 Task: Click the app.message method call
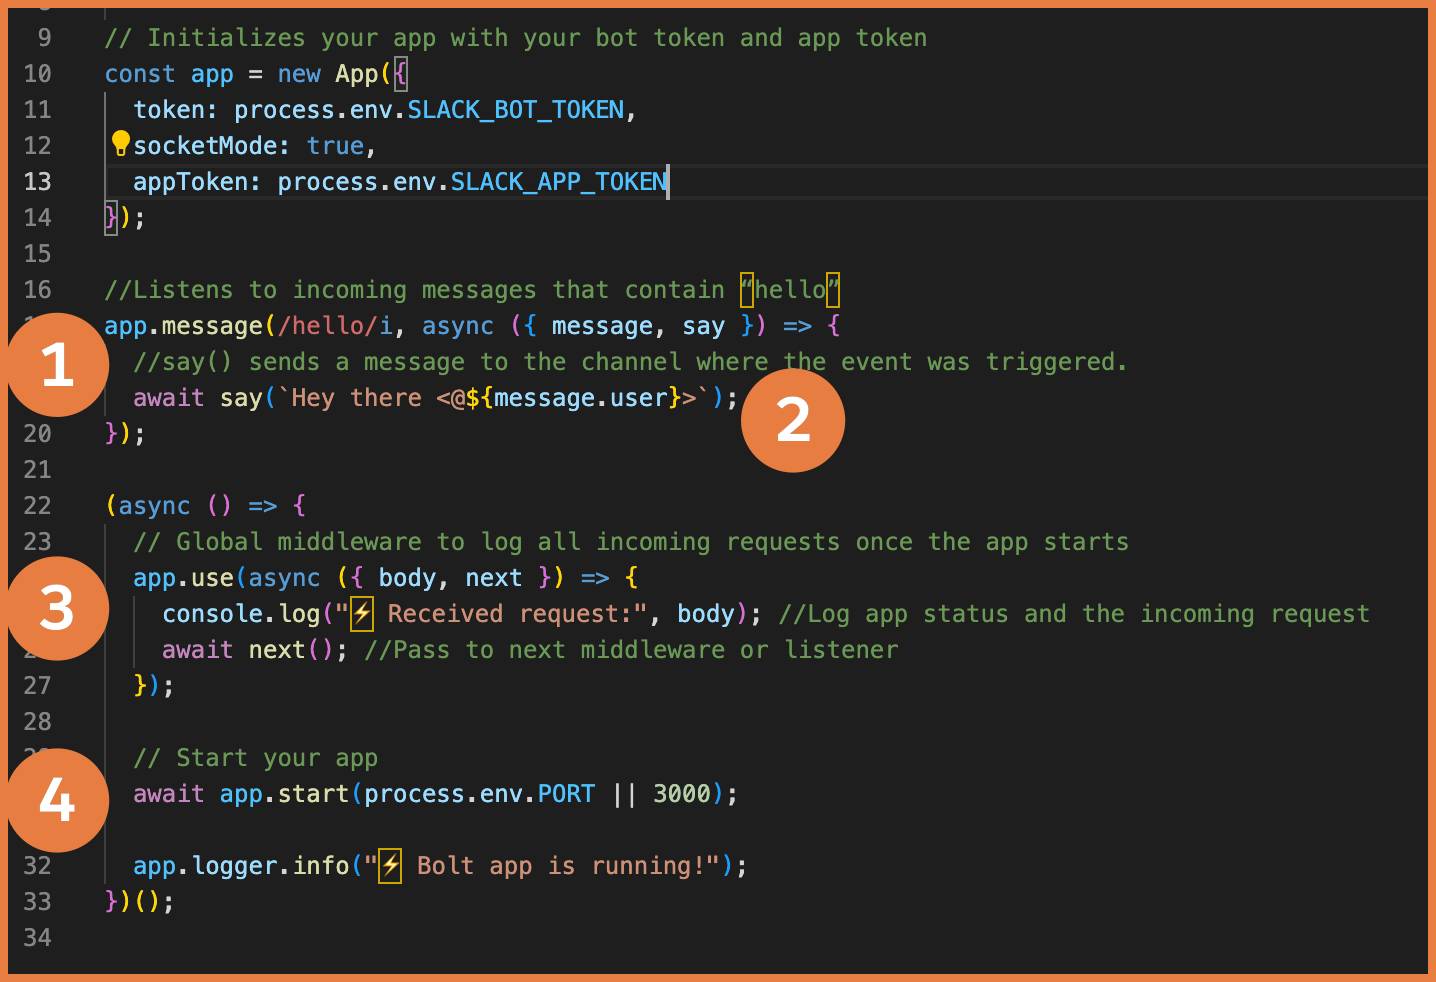[183, 326]
